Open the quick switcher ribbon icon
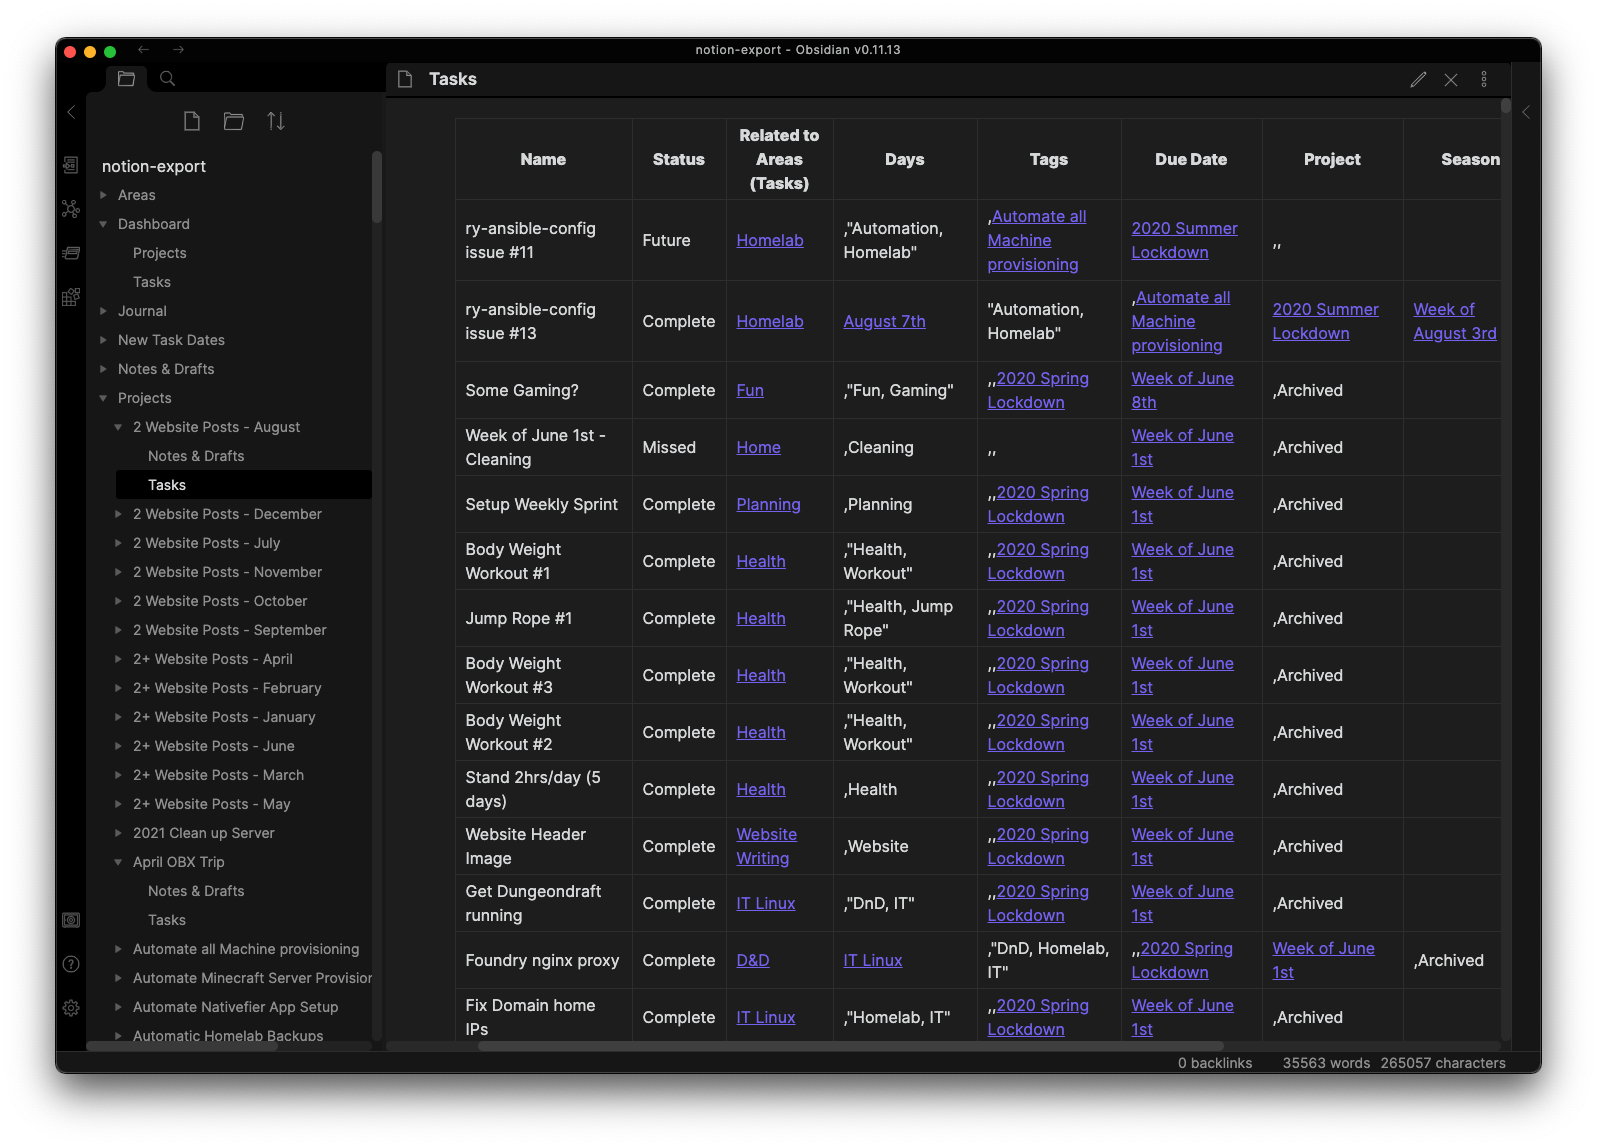 70,165
